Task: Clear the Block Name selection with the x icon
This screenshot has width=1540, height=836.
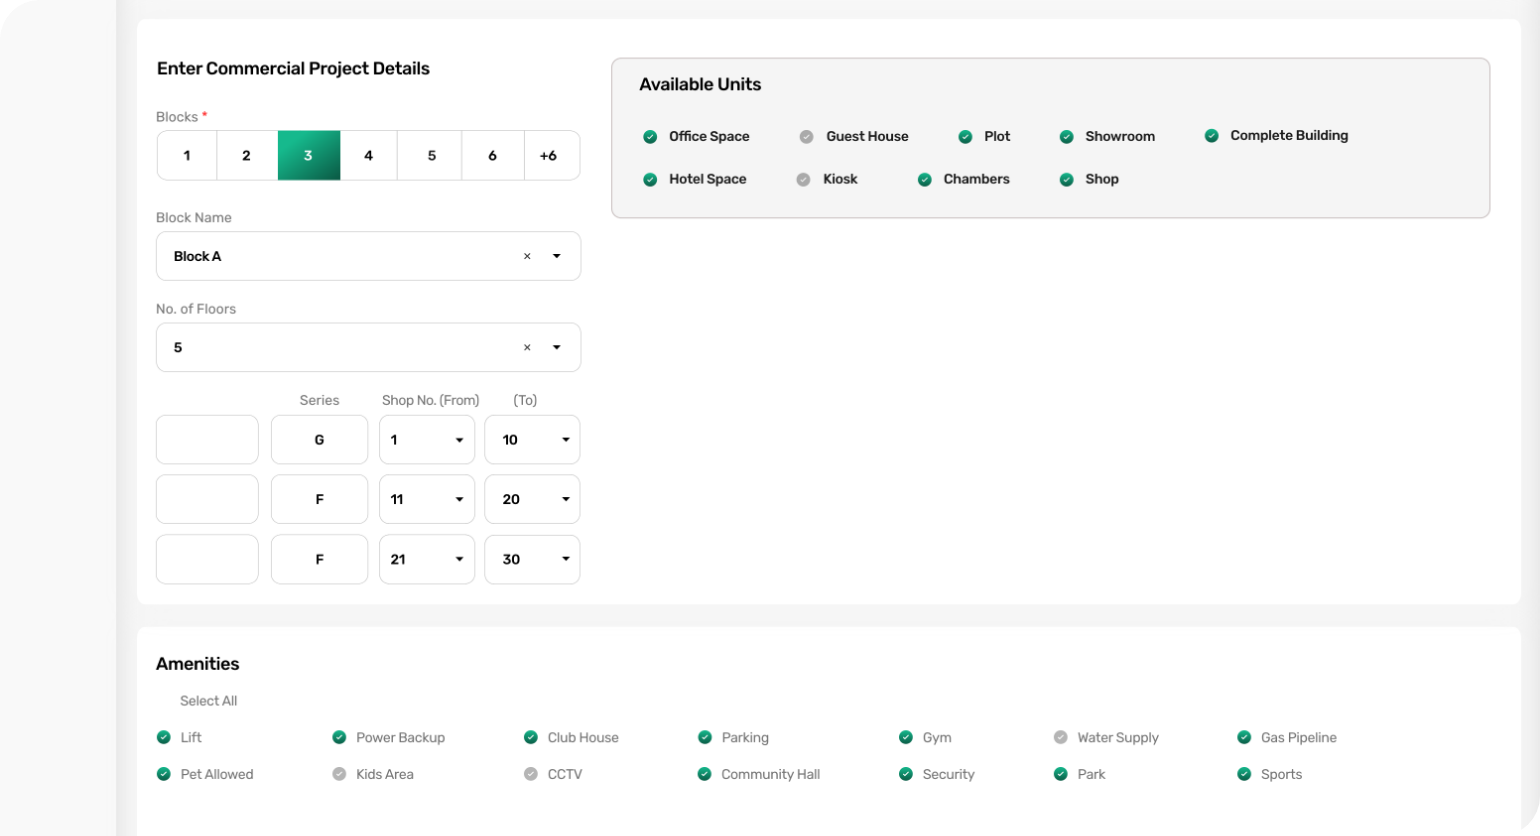Action: tap(527, 257)
